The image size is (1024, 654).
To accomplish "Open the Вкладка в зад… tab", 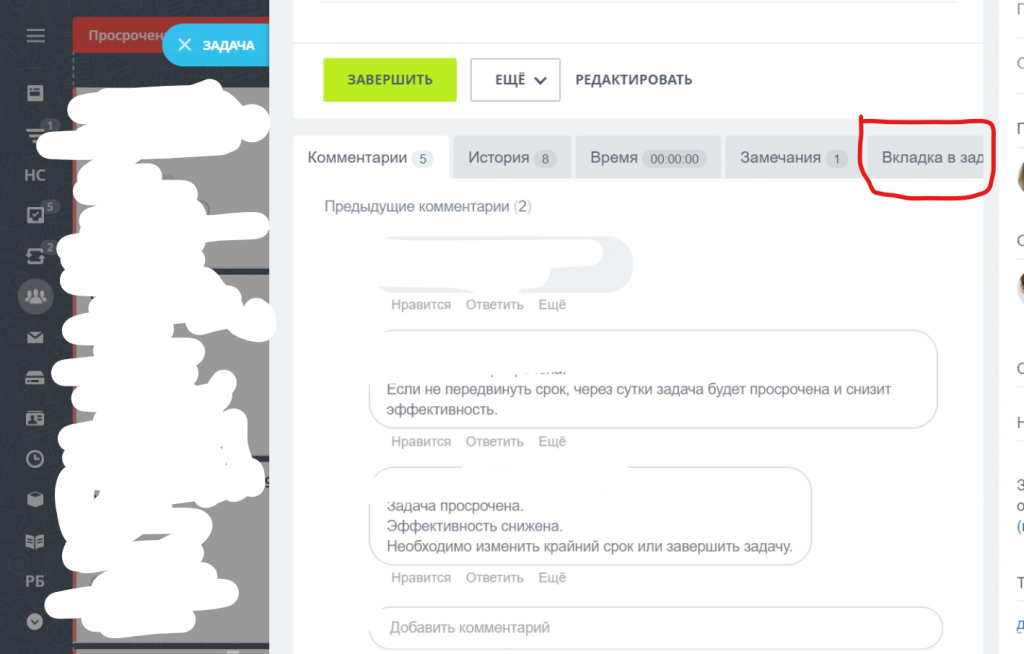I will pos(925,157).
